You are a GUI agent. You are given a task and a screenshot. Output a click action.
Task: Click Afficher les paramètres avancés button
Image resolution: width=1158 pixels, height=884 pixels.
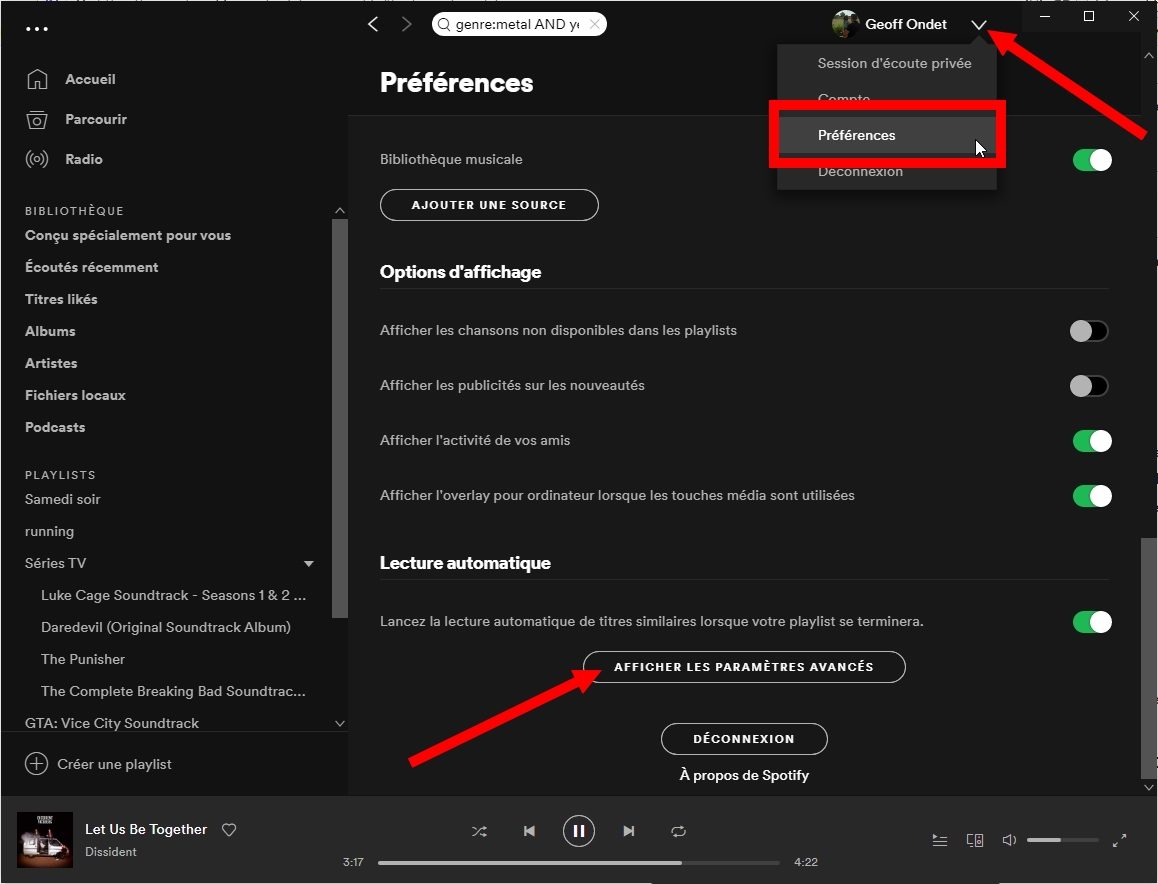point(744,667)
